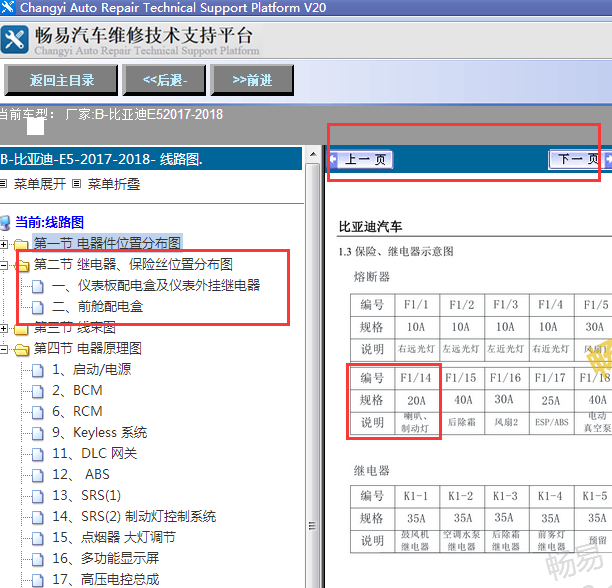The width and height of the screenshot is (612, 588).
Task: Click document icon of 16、多功能显示屏
Action: tap(37, 560)
